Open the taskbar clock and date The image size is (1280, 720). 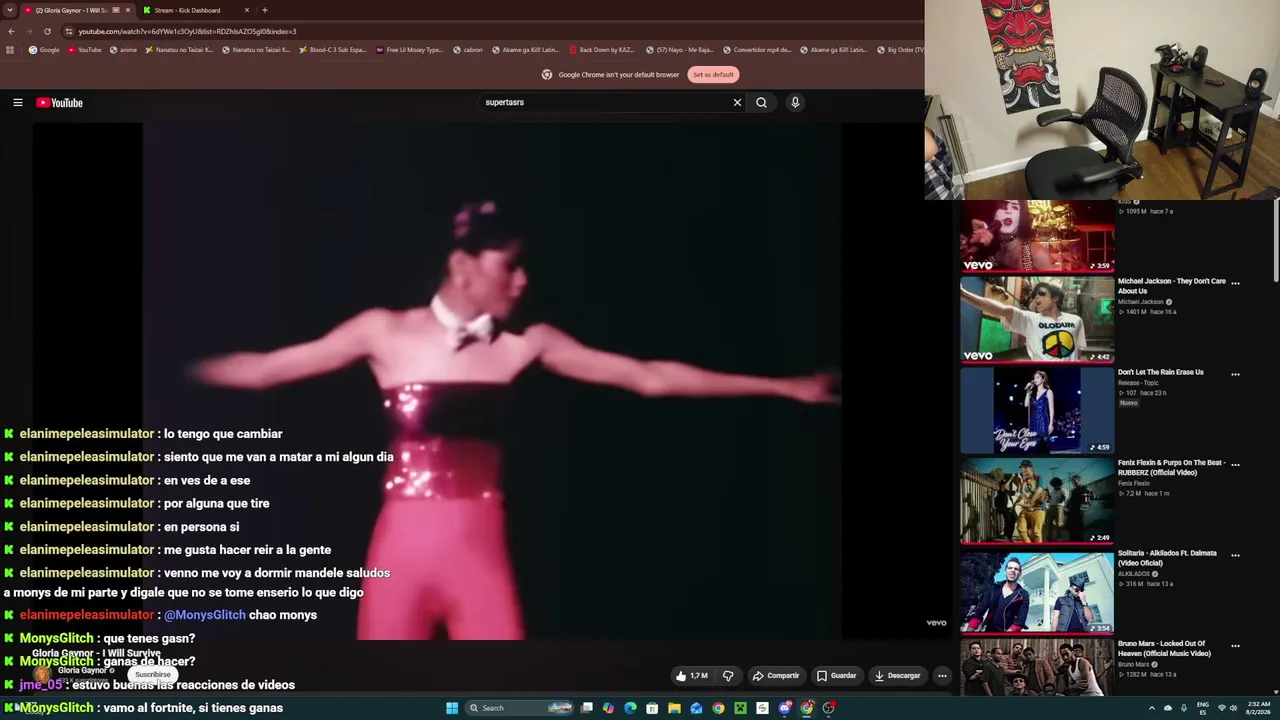pyautogui.click(x=1258, y=708)
